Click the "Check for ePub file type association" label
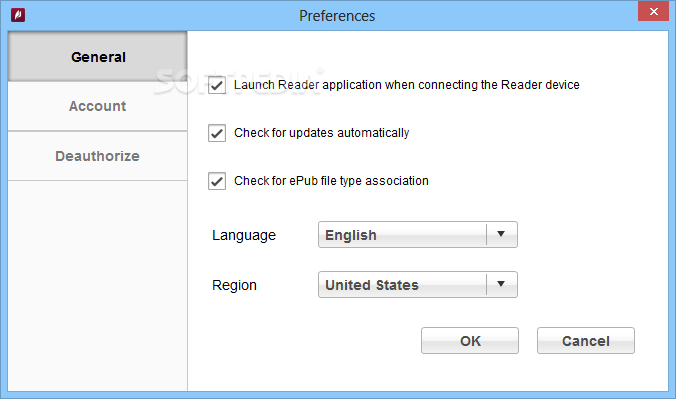The width and height of the screenshot is (676, 399). [331, 181]
